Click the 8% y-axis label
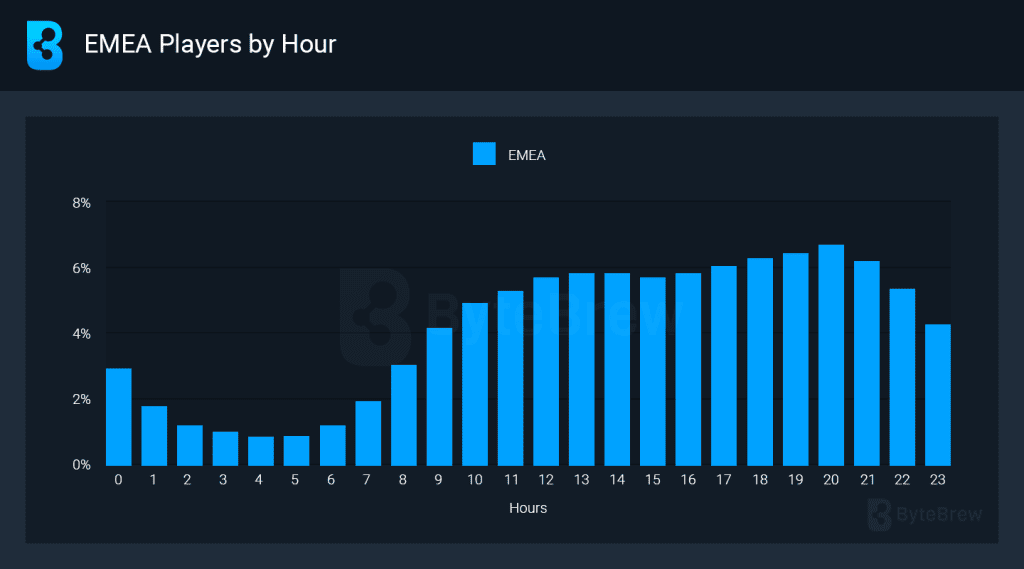1024x569 pixels. point(82,203)
